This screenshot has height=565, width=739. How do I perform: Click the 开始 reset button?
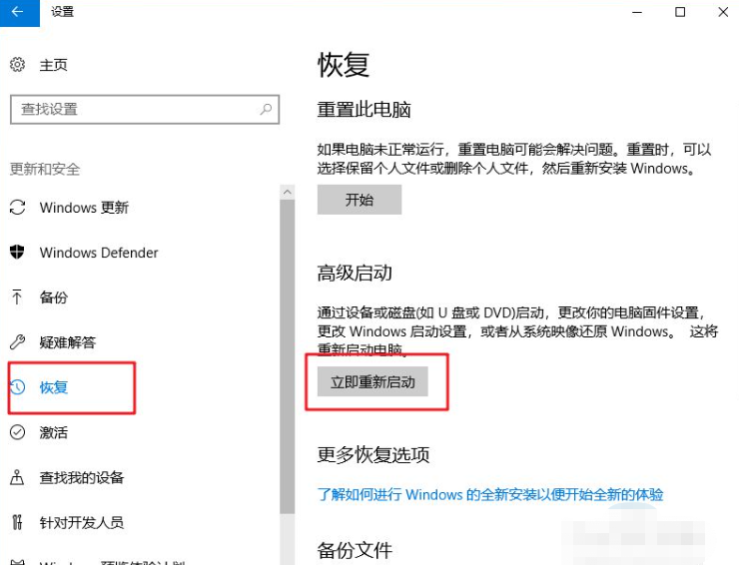[x=359, y=200]
